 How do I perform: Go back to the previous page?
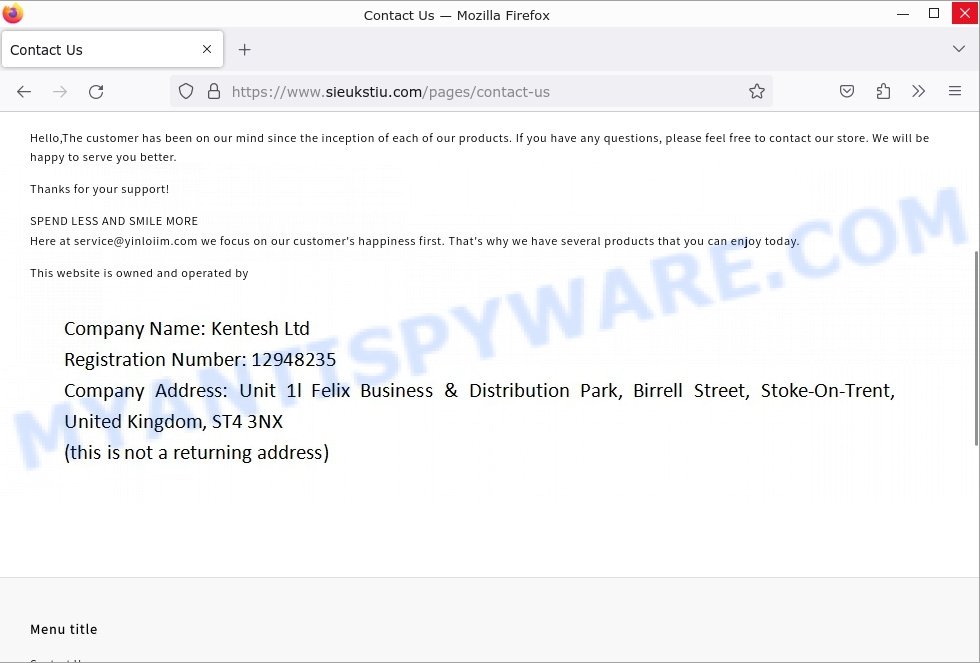pos(24,92)
